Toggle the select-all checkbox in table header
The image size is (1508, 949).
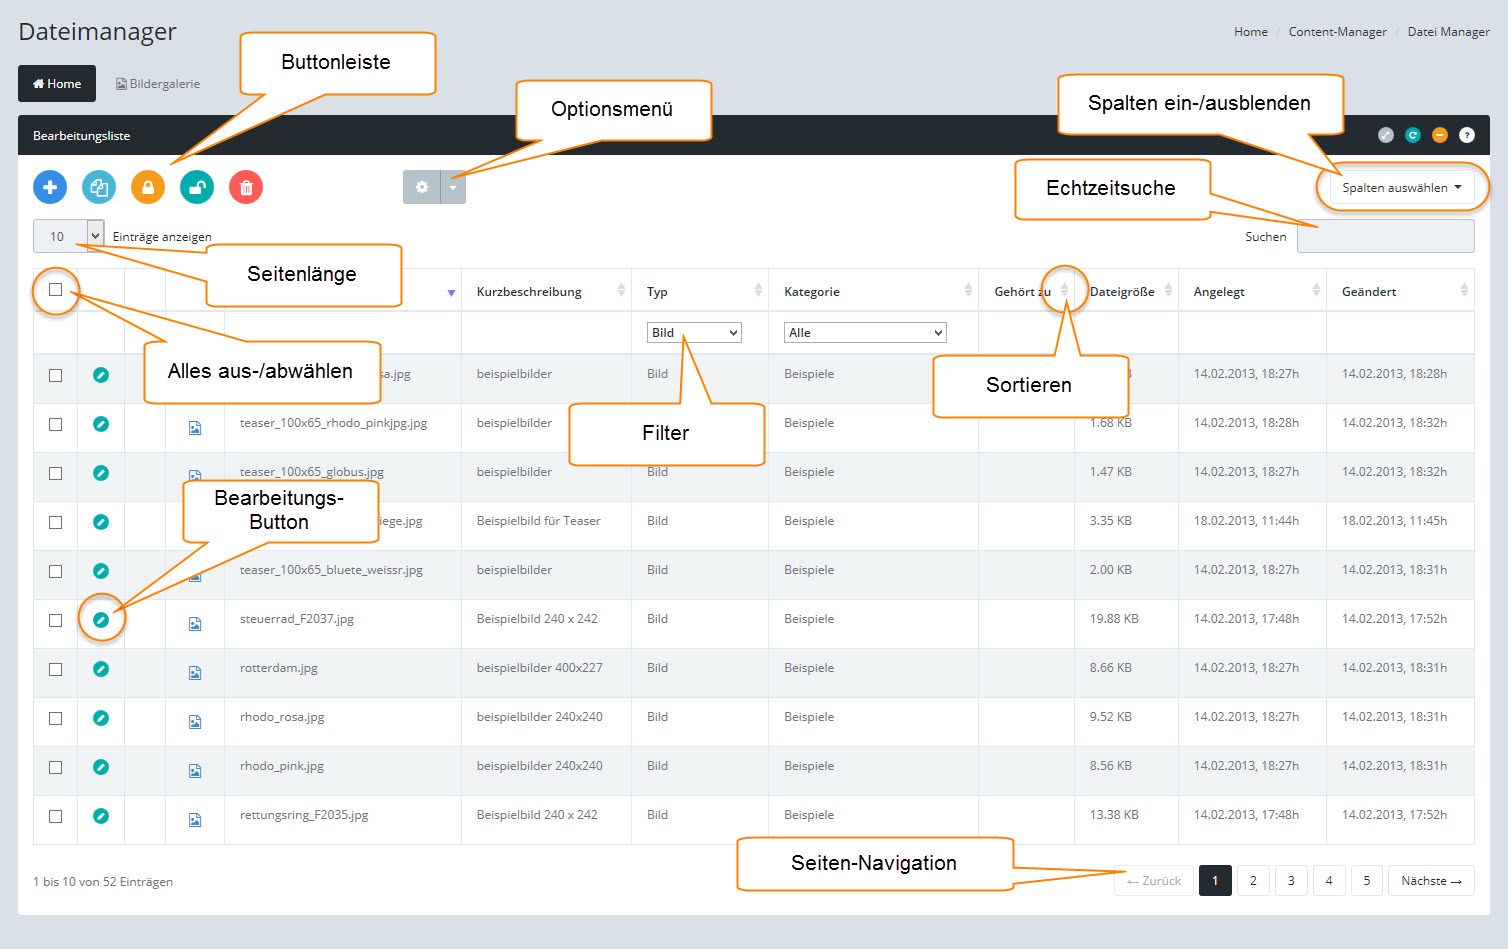click(x=56, y=290)
